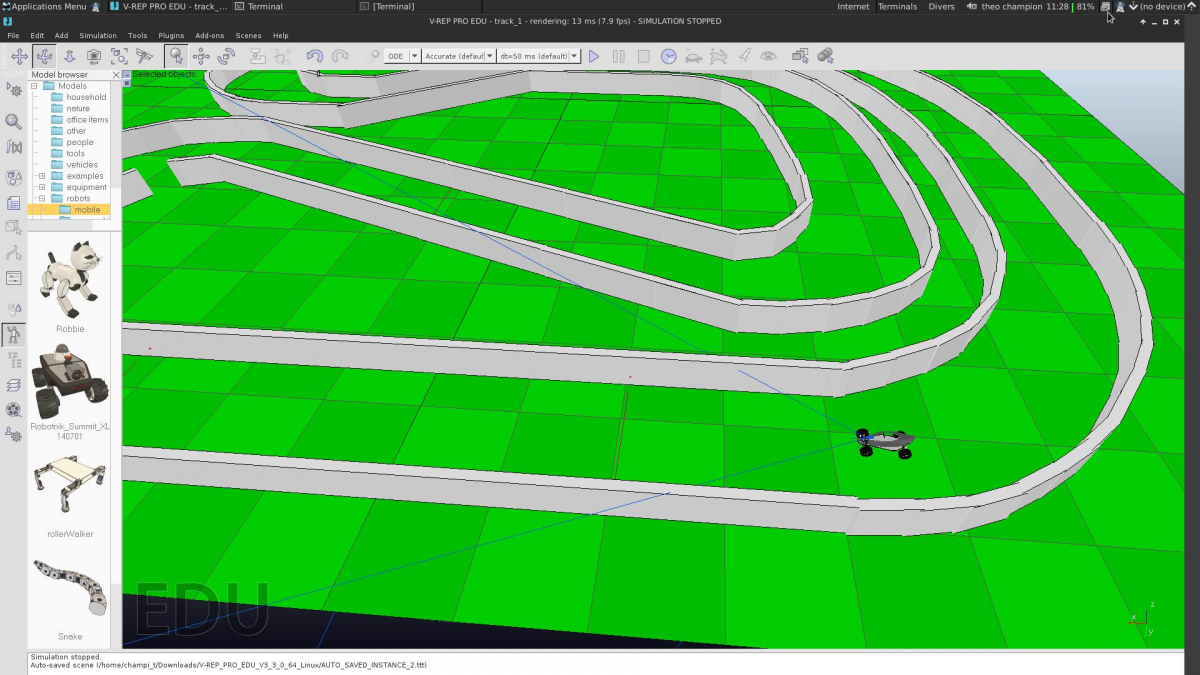The width and height of the screenshot is (1200, 675).
Task: Toggle the model browser sidebar button
Action: tap(14, 334)
